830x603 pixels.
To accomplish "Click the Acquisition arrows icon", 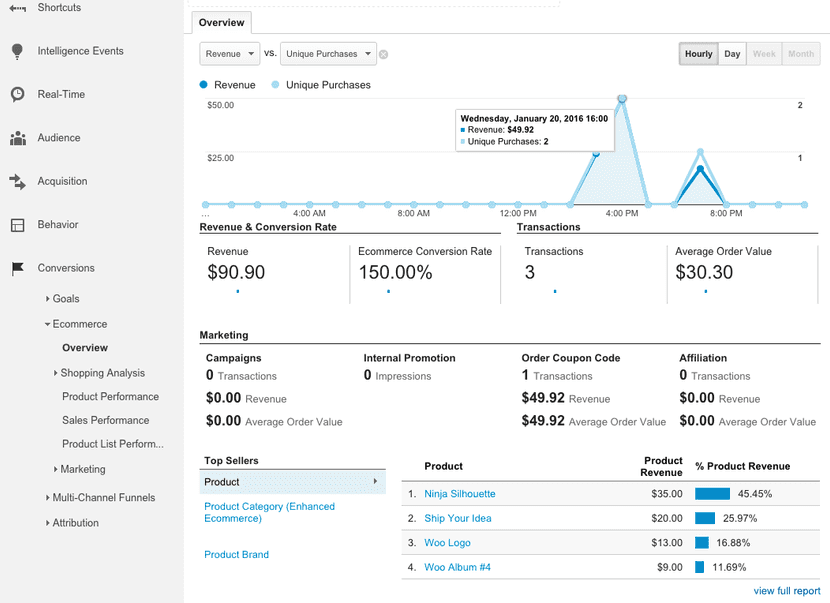I will 17,181.
